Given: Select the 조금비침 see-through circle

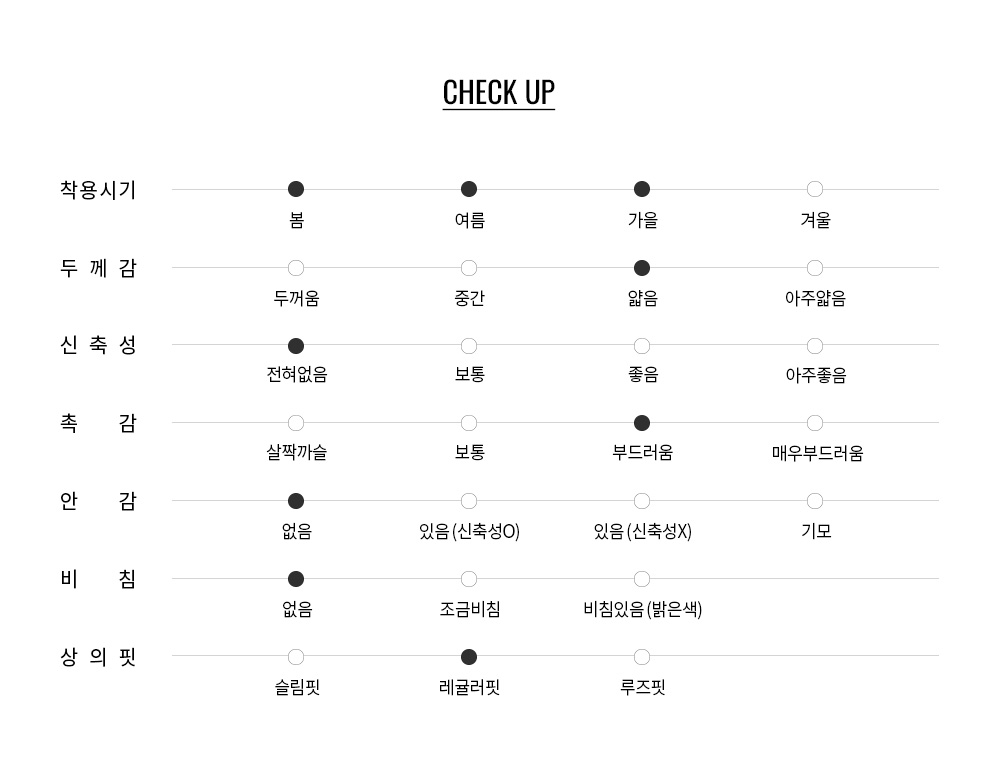Looking at the screenshot, I should pyautogui.click(x=469, y=579).
